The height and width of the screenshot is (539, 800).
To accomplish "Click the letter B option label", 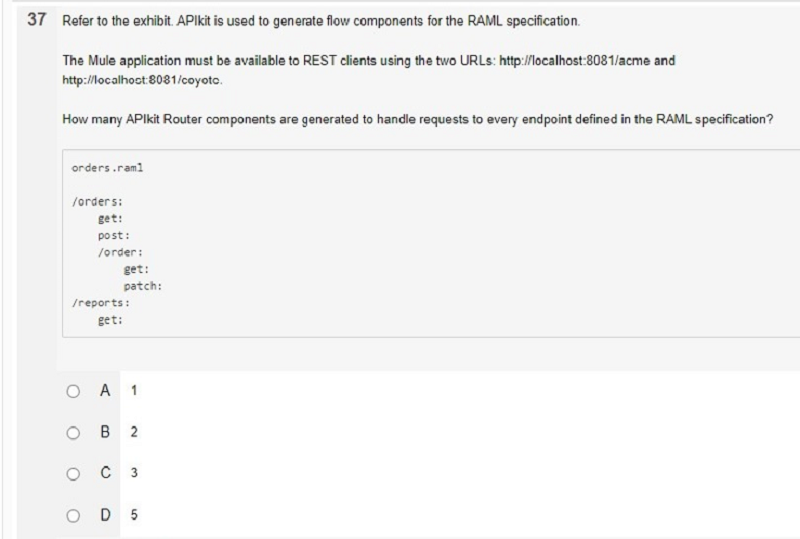I will [x=105, y=432].
